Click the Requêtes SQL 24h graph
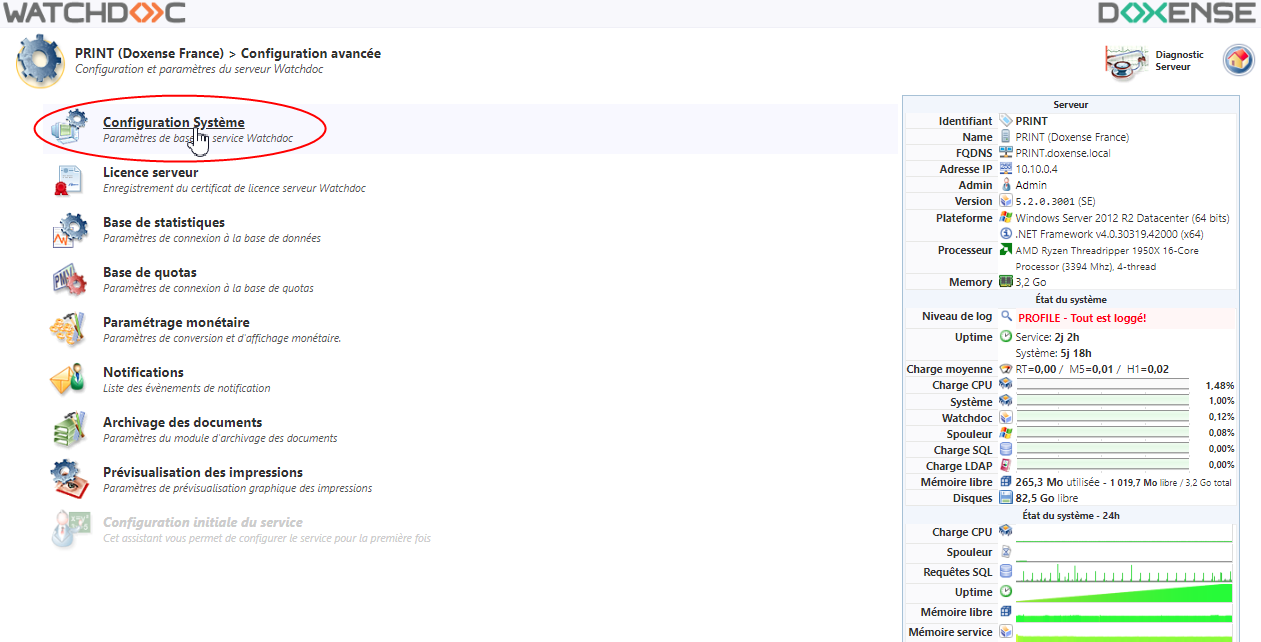The height and width of the screenshot is (642, 1261). click(1124, 572)
